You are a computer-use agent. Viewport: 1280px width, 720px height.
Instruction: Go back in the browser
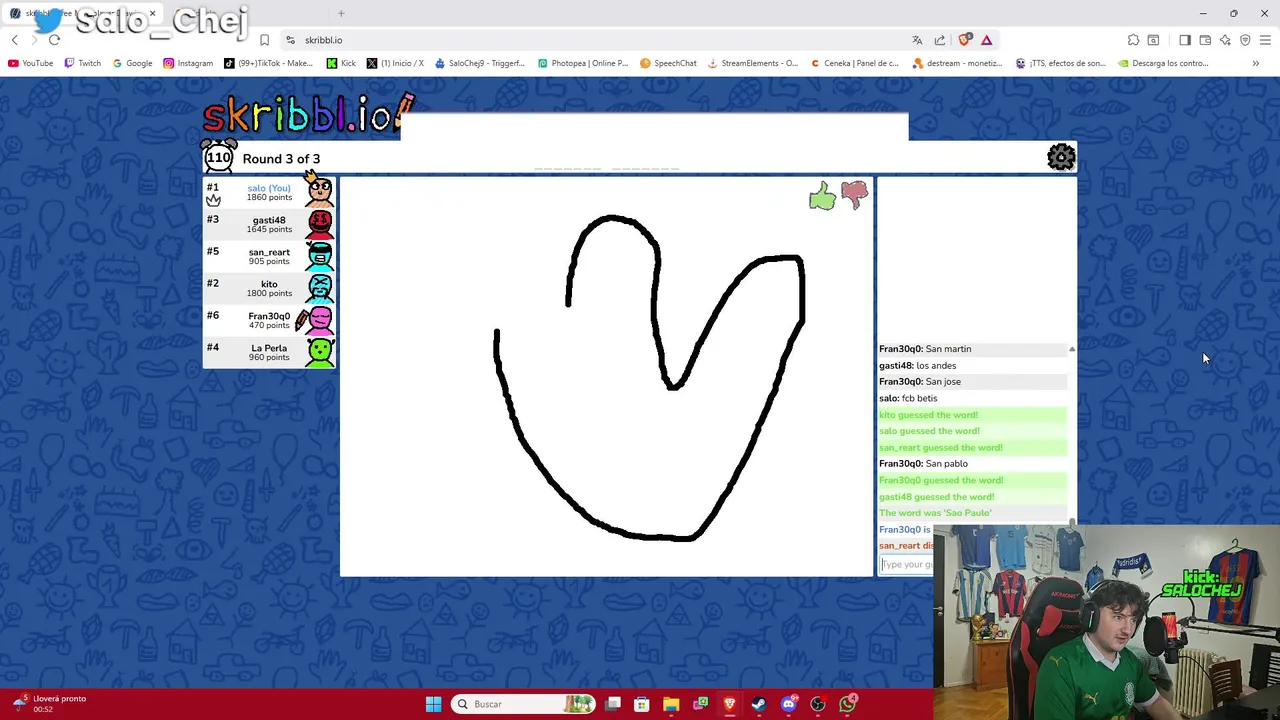click(x=15, y=40)
